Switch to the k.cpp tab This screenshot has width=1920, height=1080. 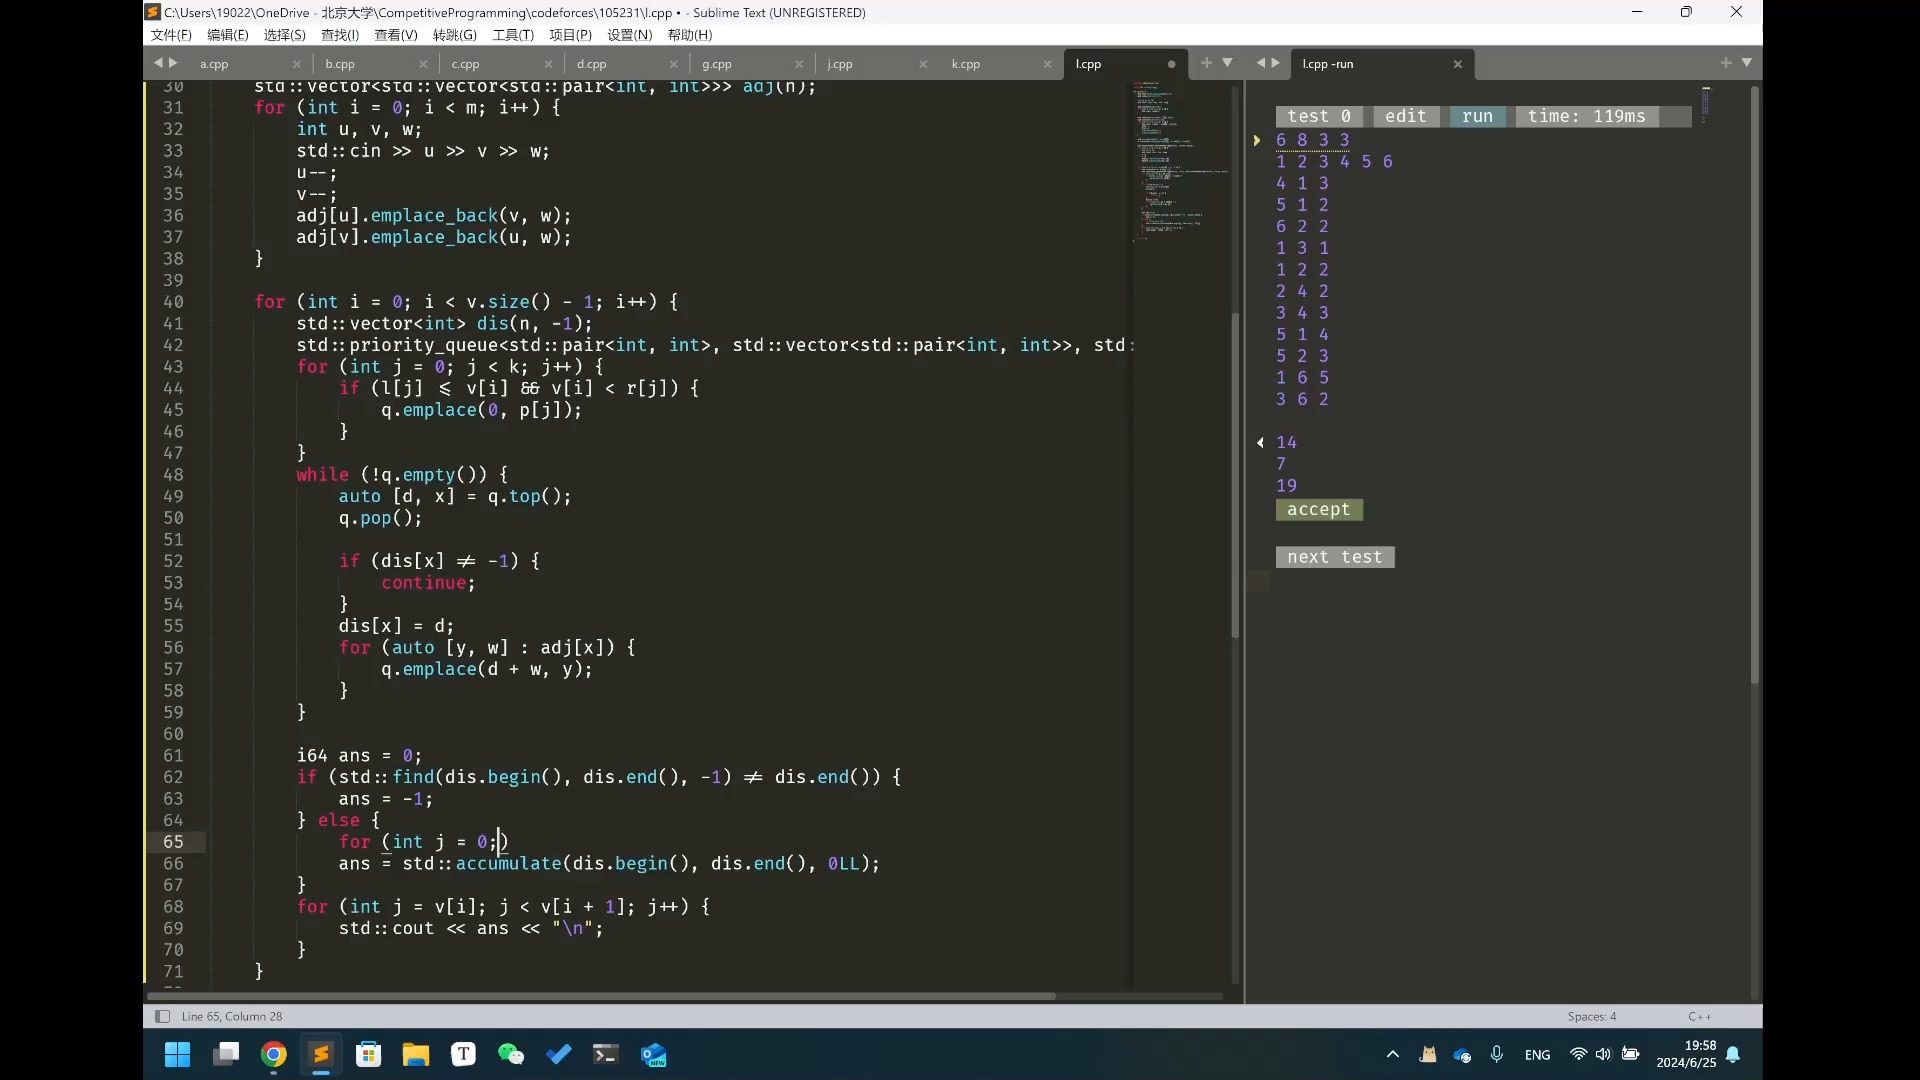(x=965, y=64)
